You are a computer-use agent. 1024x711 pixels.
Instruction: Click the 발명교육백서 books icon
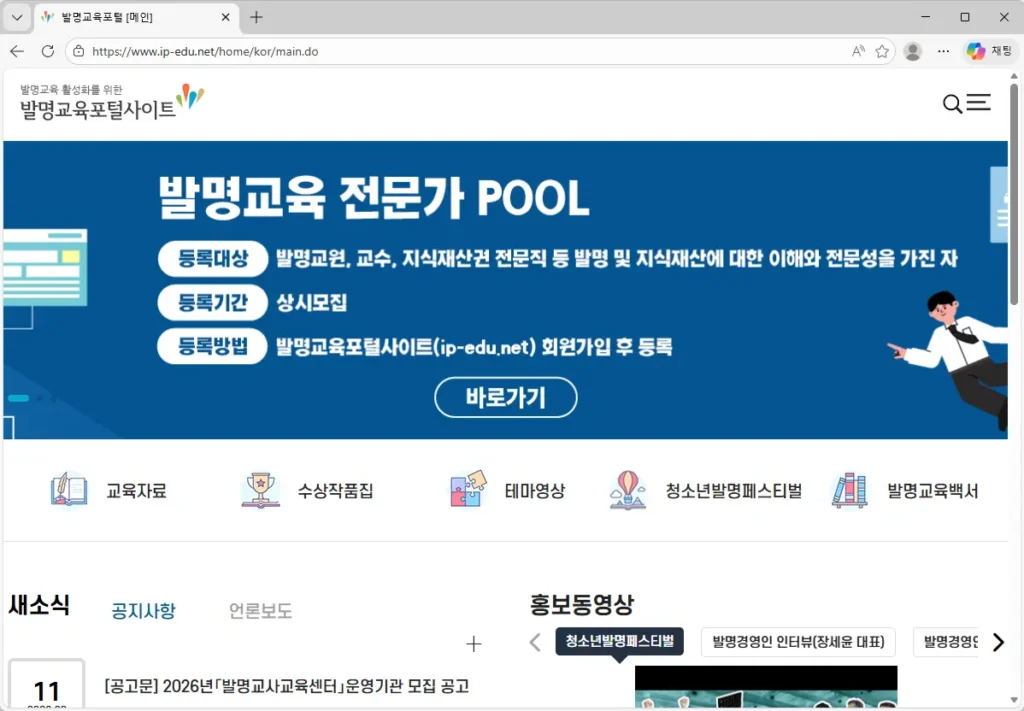pos(849,490)
